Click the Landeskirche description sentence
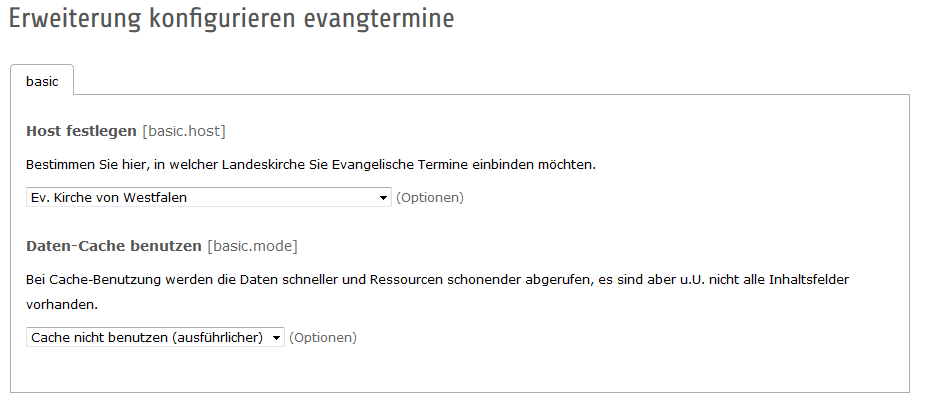The width and height of the screenshot is (931, 403). (311, 165)
